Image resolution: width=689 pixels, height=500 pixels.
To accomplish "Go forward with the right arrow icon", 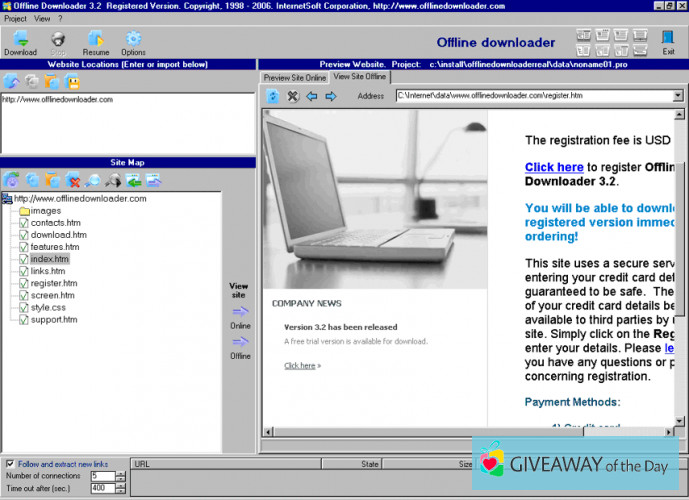I will point(330,96).
